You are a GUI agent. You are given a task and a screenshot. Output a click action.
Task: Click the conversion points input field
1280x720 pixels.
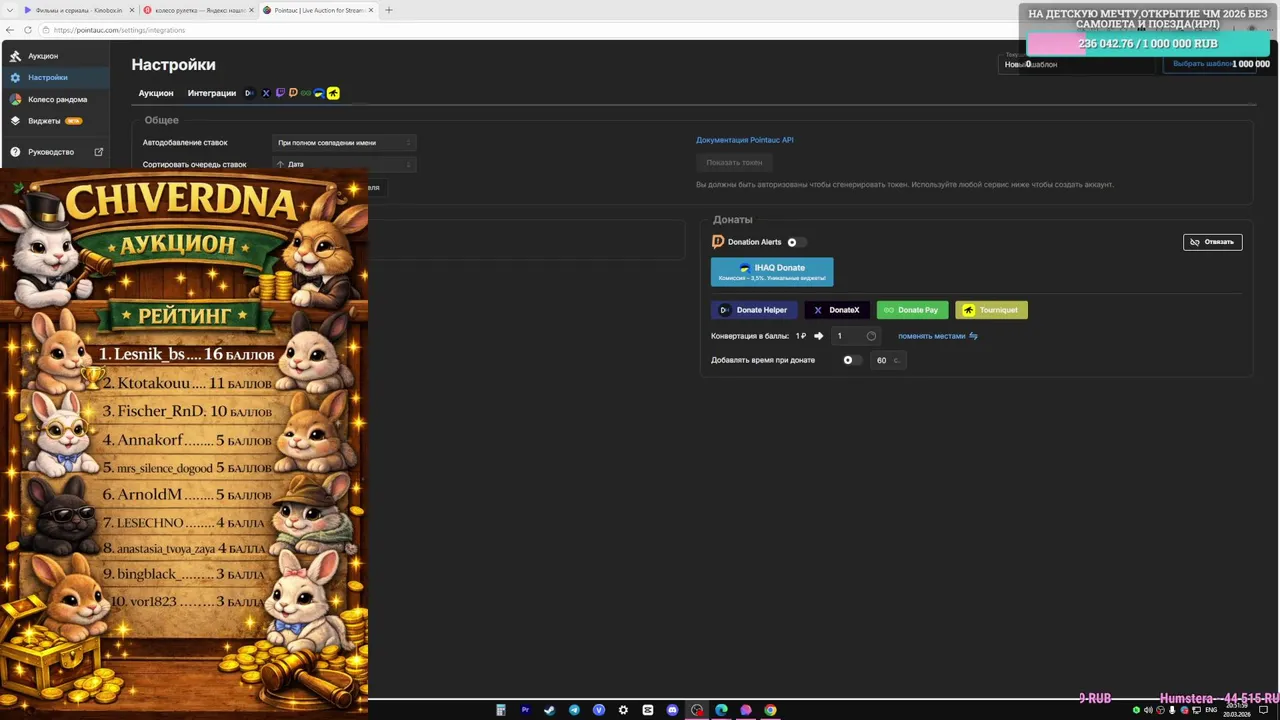856,336
